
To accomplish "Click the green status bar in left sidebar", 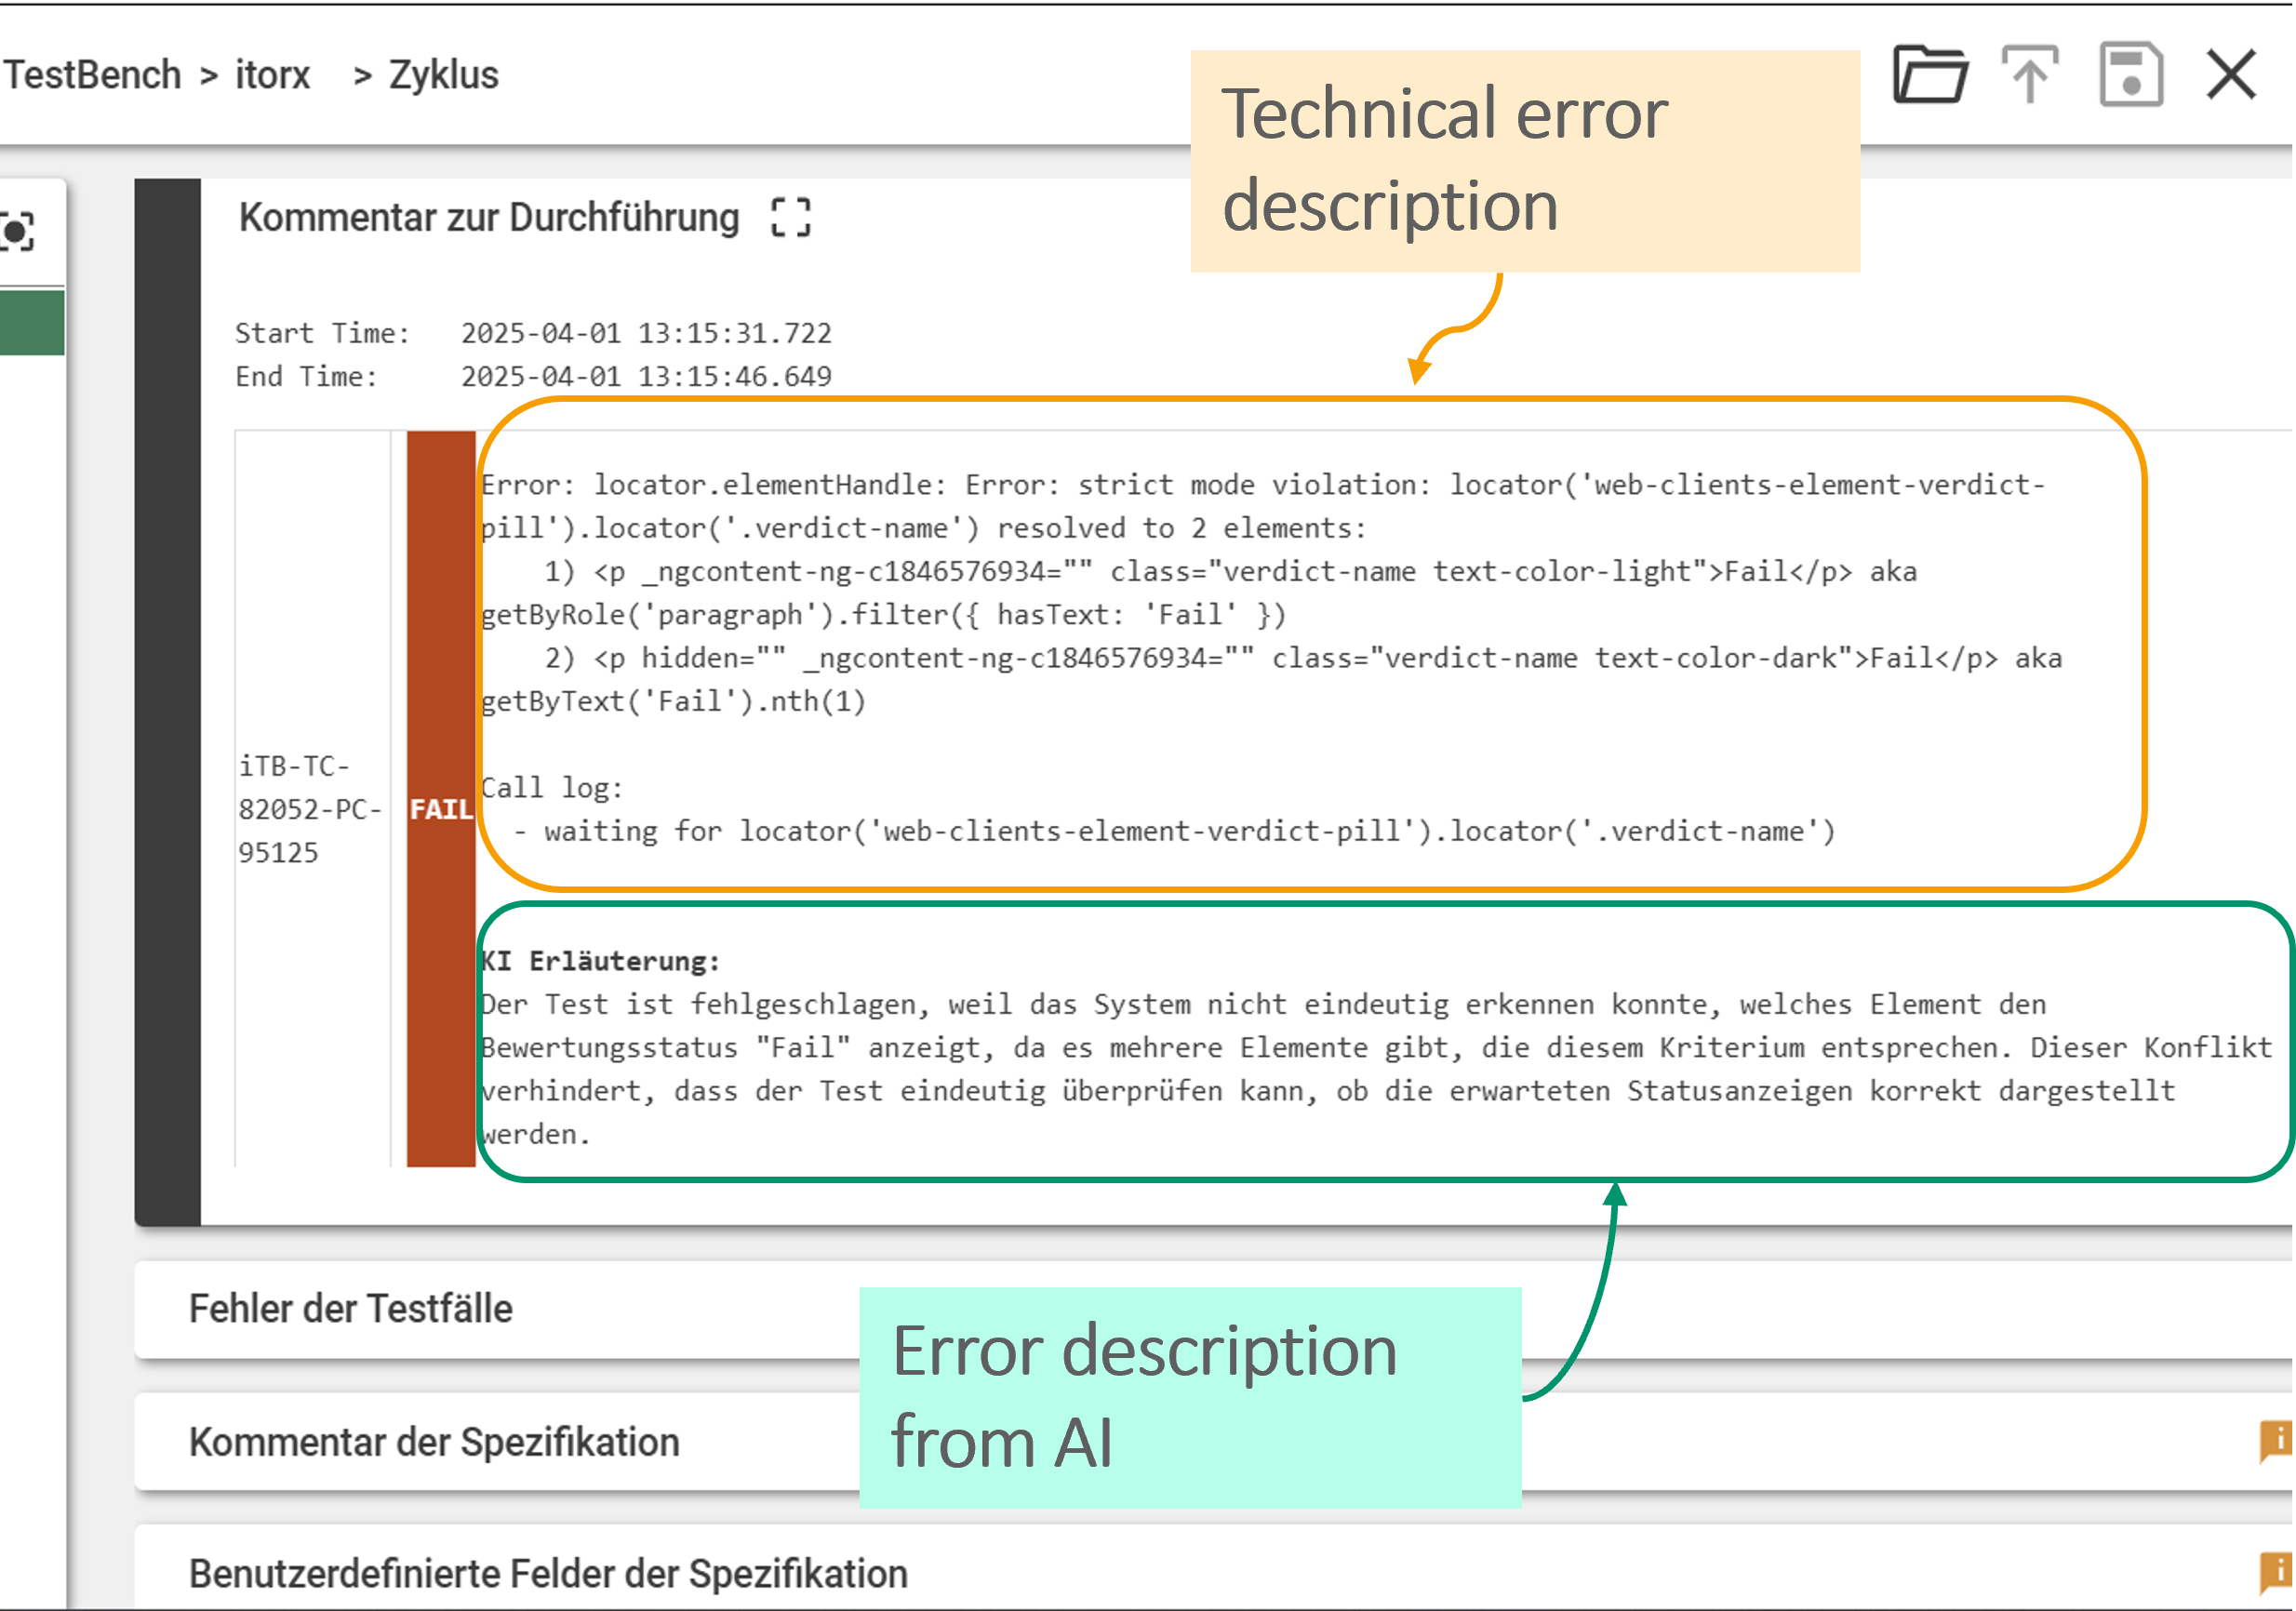I will [x=32, y=322].
